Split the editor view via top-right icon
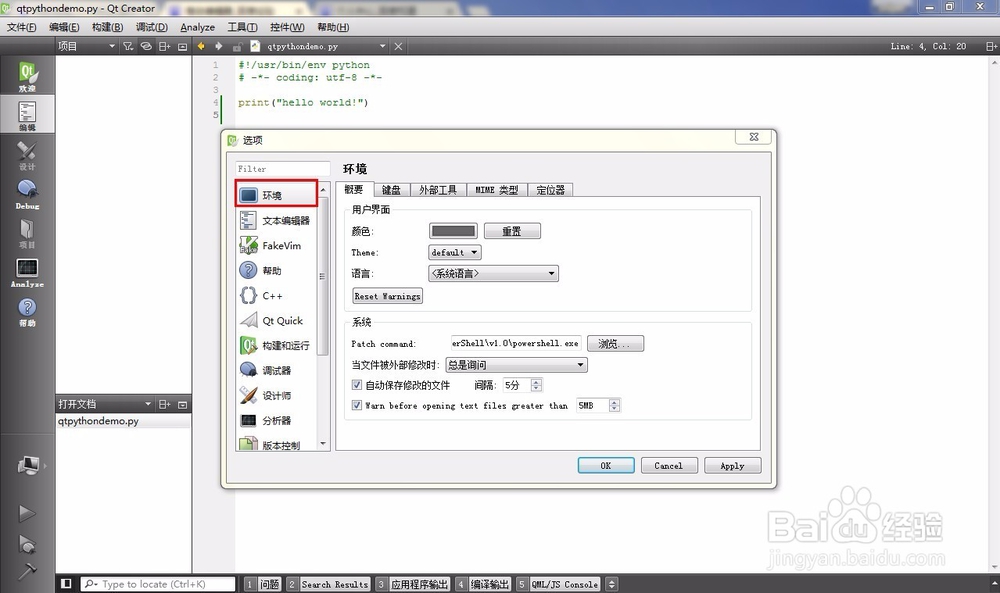This screenshot has width=1000, height=593. coord(990,46)
